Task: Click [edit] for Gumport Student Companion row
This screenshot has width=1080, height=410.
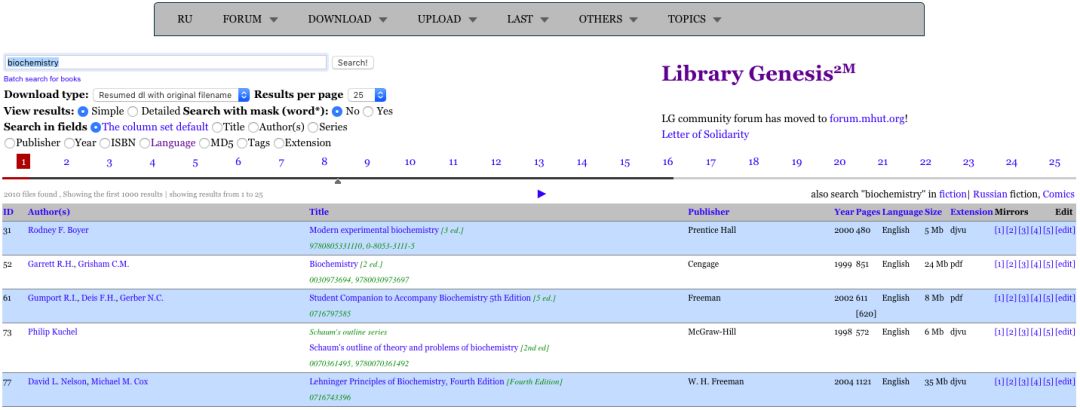Action: pyautogui.click(x=1065, y=298)
